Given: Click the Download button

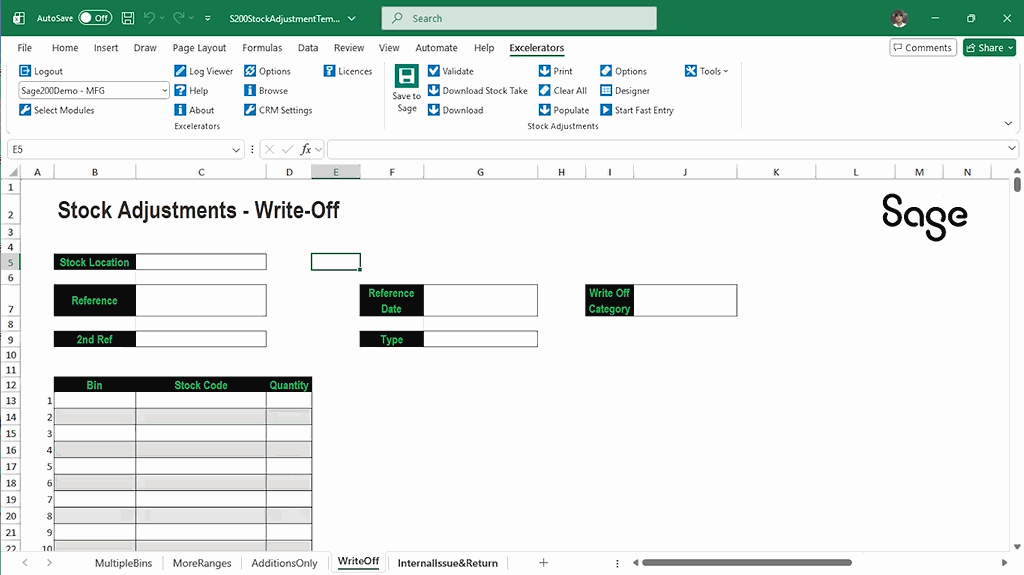Looking at the screenshot, I should 456,110.
